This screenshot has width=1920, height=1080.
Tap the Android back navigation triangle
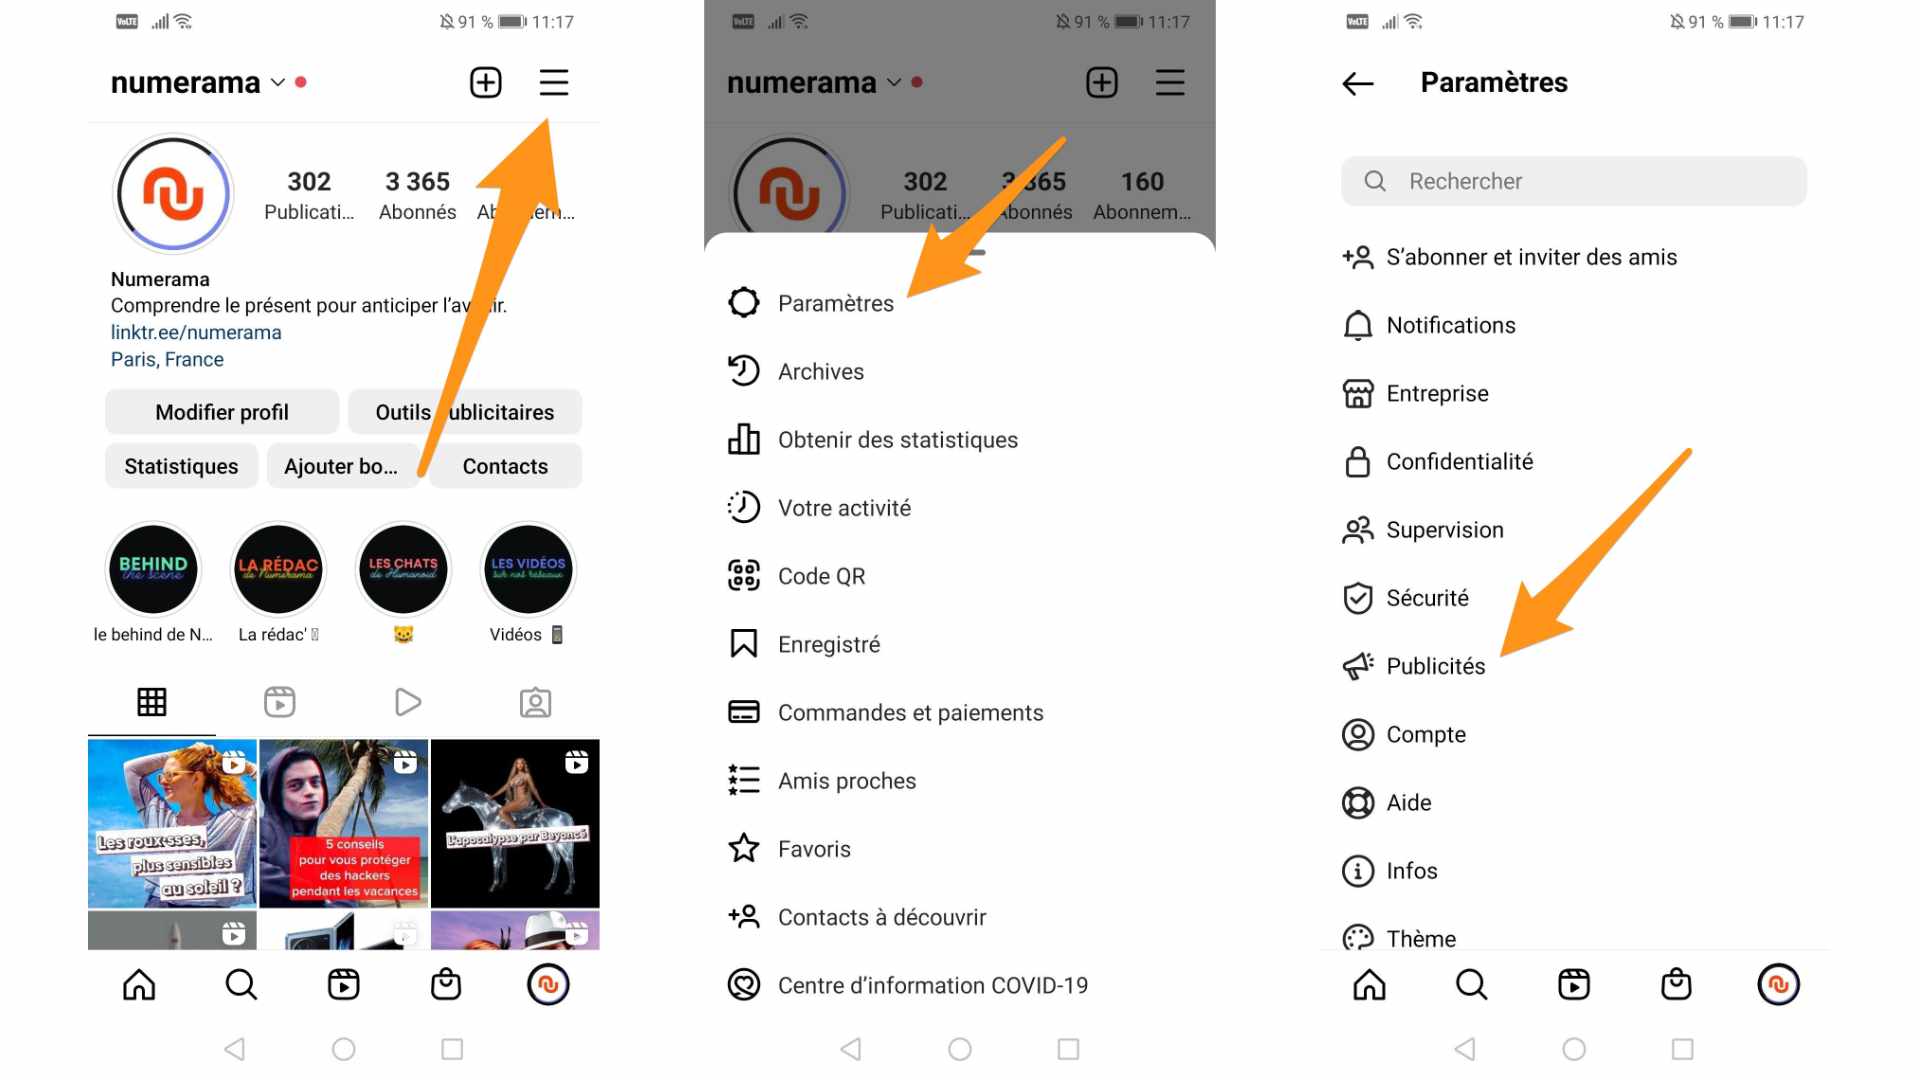[x=235, y=1049]
